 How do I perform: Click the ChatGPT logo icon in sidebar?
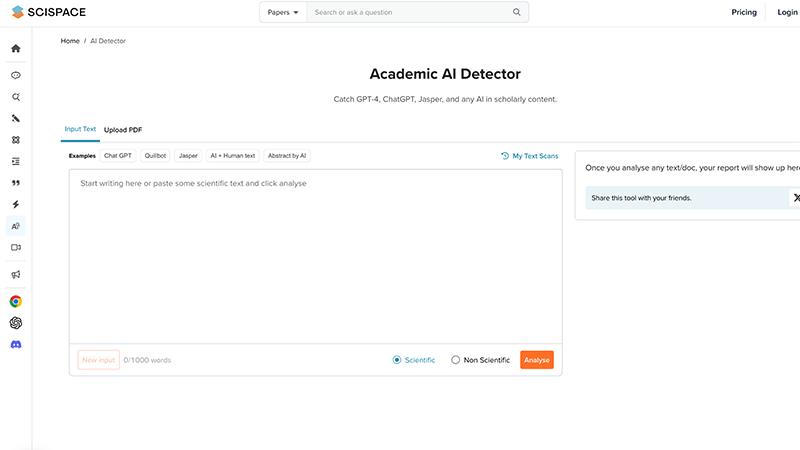click(x=16, y=323)
